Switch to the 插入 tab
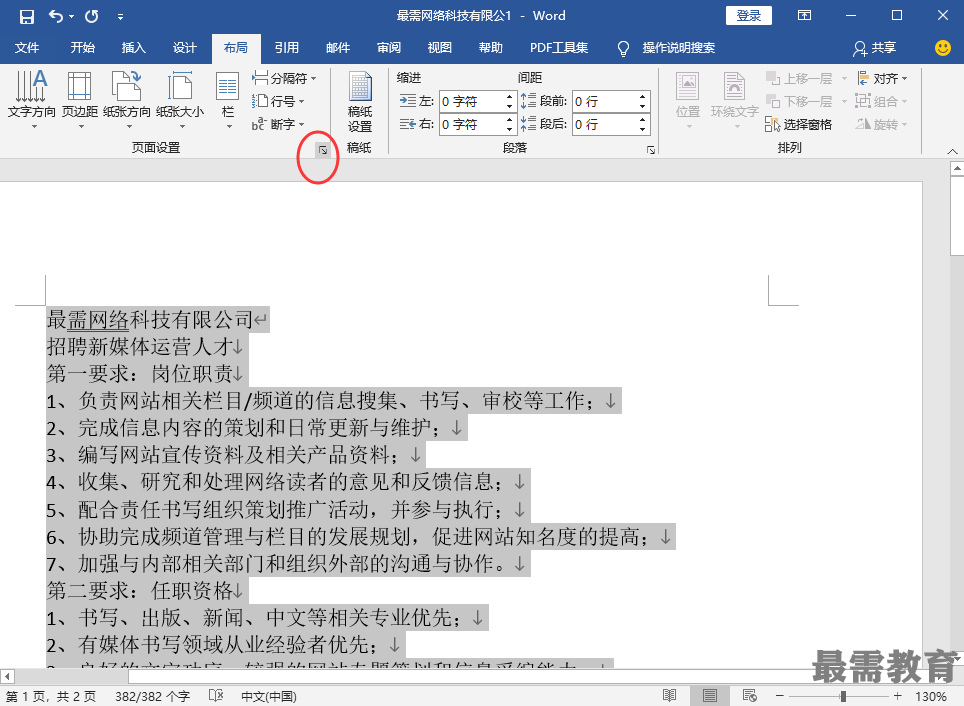 point(133,47)
